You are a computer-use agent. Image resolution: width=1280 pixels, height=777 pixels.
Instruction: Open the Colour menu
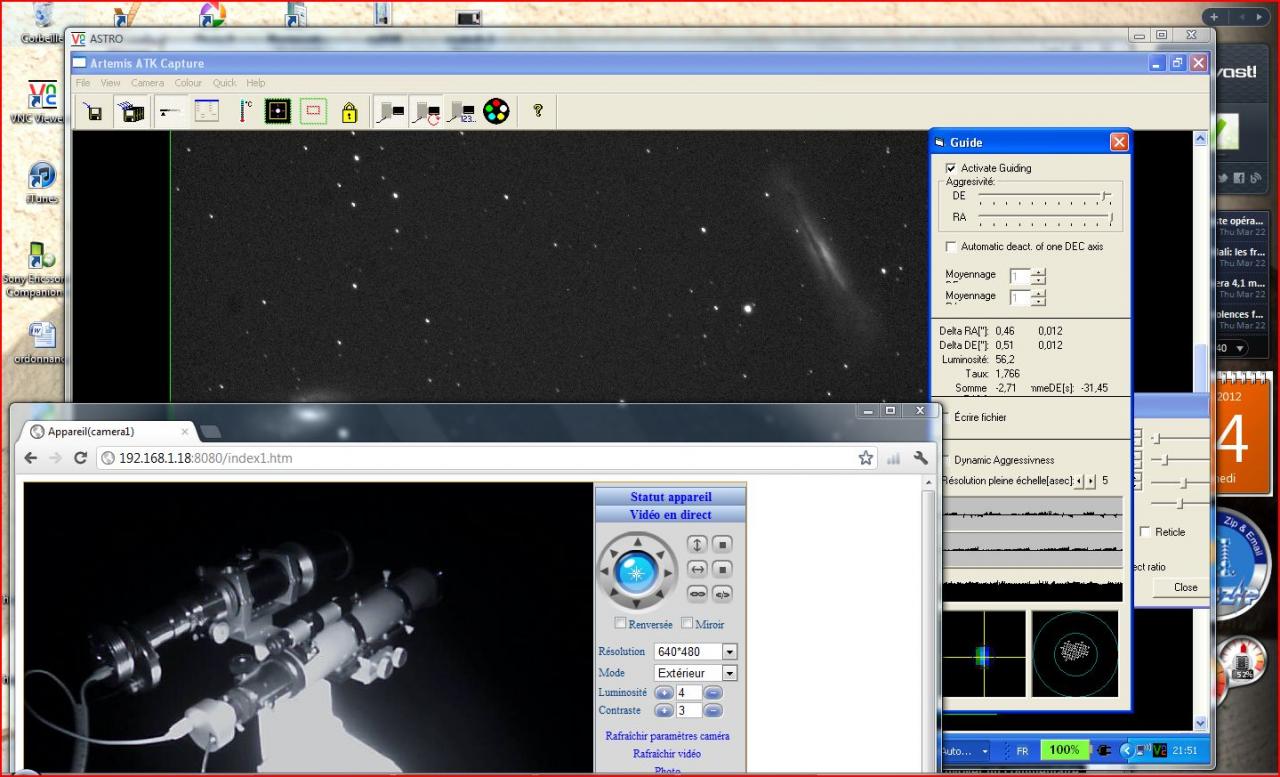[188, 83]
